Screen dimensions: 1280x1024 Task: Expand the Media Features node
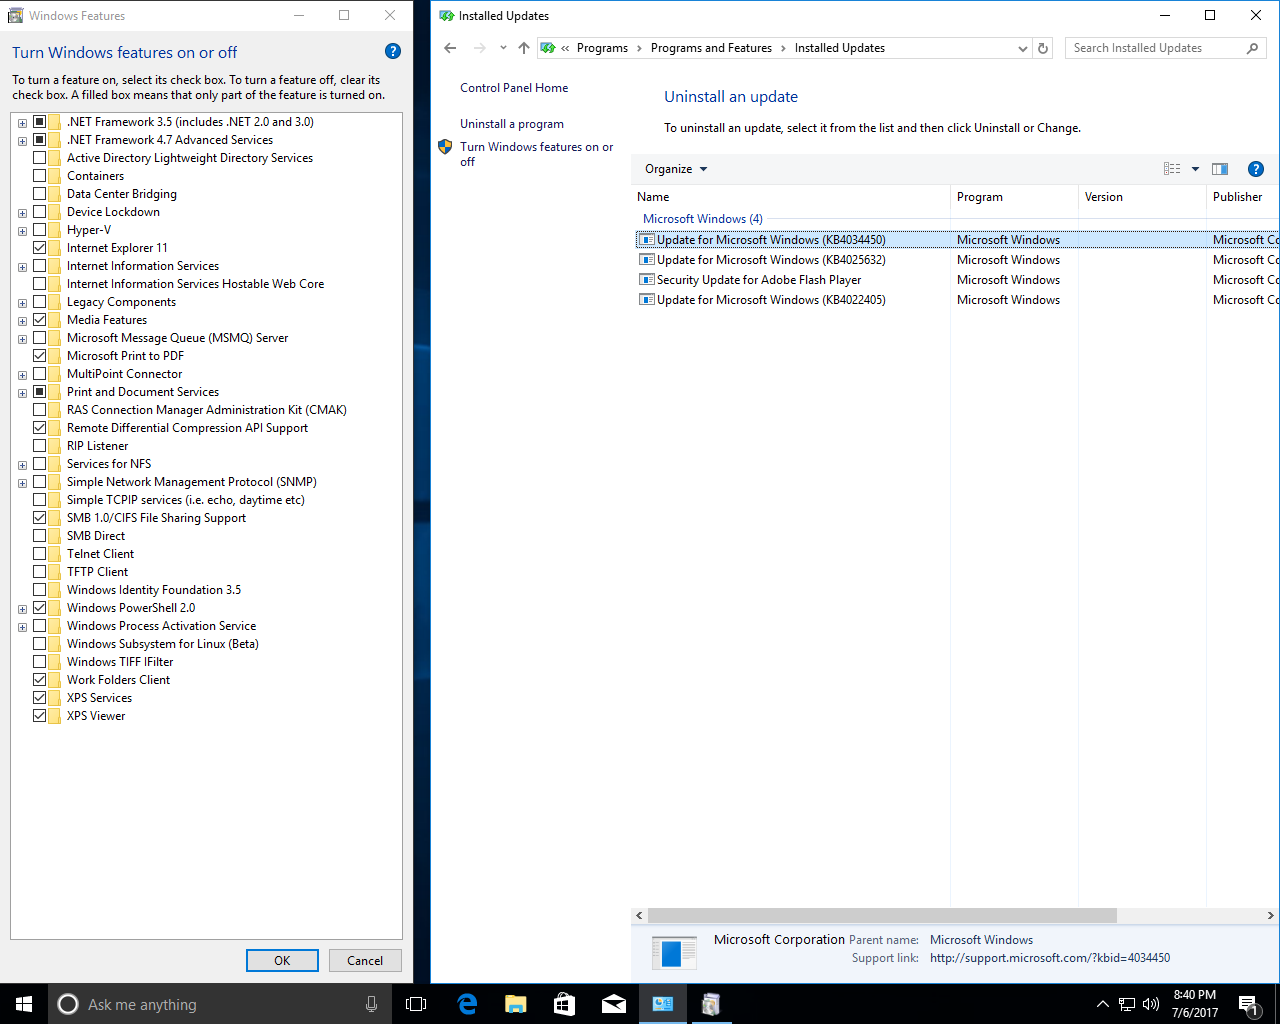pos(22,321)
